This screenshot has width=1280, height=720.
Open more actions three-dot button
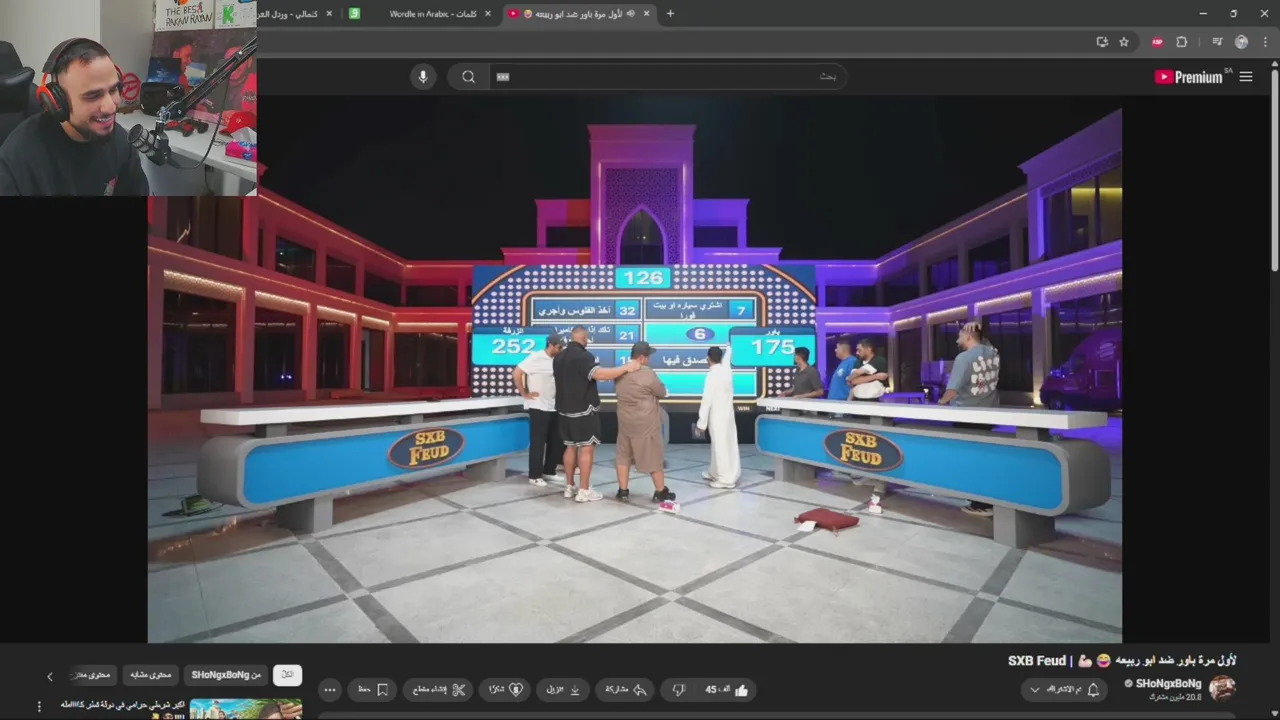tap(330, 690)
